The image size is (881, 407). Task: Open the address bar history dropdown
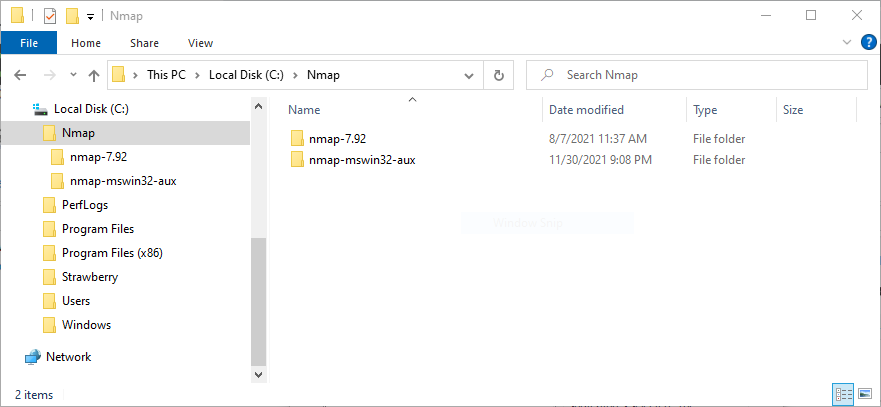tap(469, 75)
